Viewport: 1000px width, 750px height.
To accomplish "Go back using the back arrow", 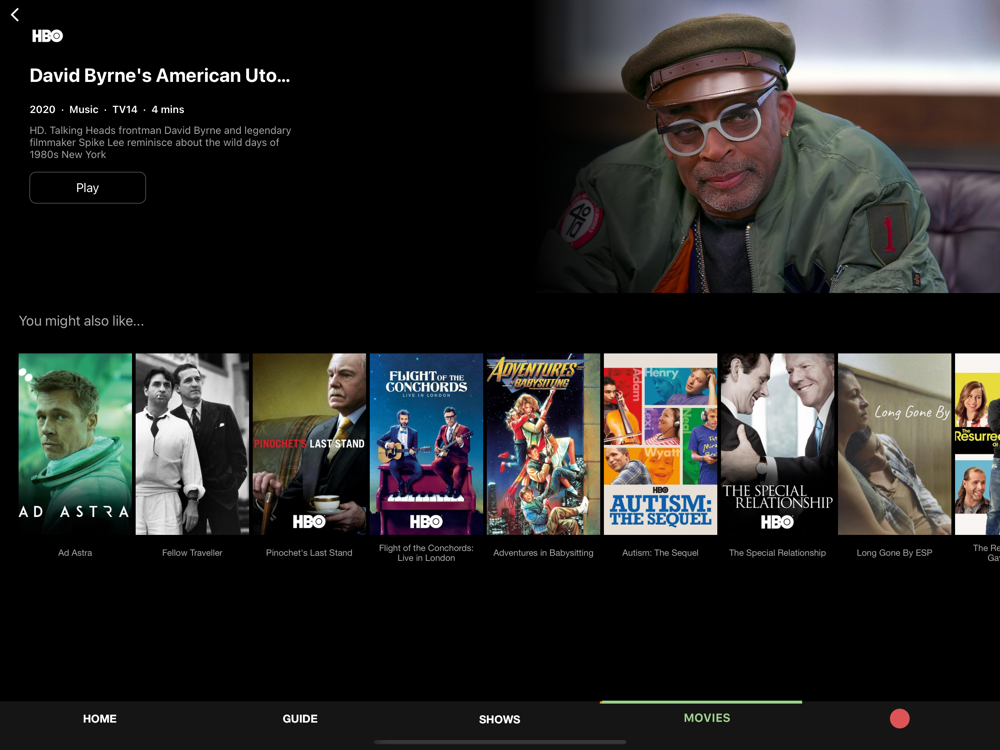I will tap(15, 15).
